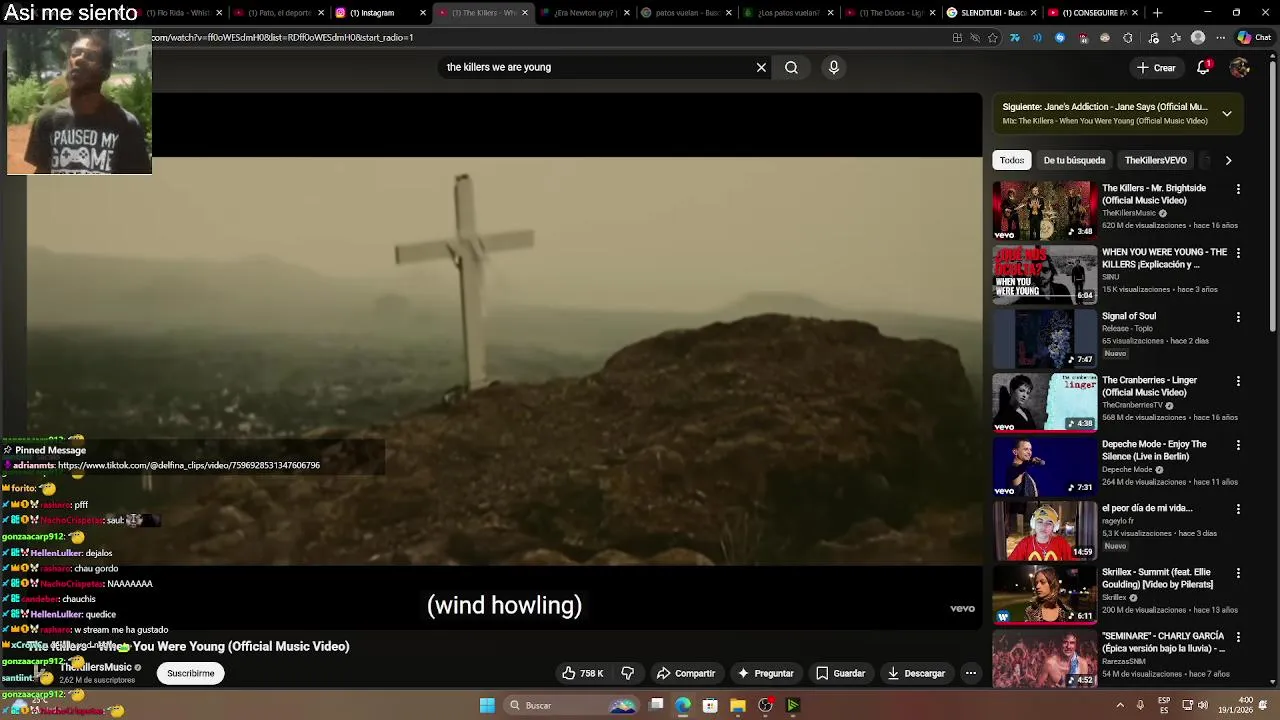Click the Descargar download button

pyautogui.click(x=915, y=673)
